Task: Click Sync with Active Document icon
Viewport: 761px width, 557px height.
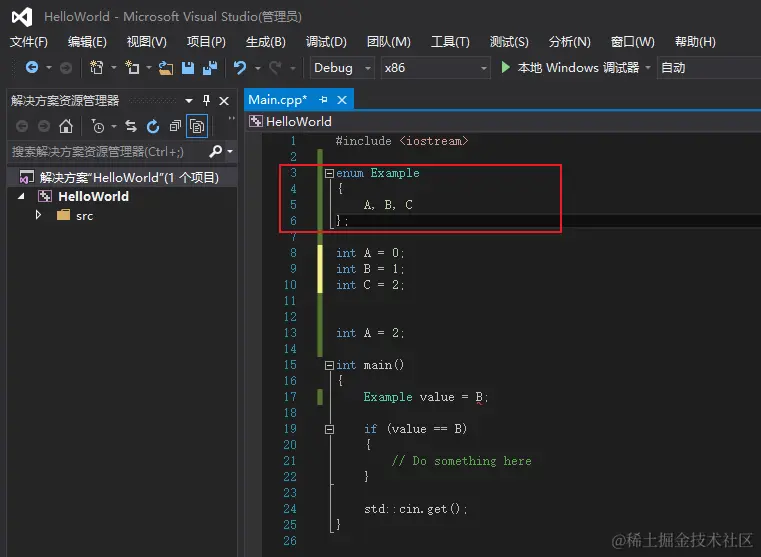Action: click(x=131, y=126)
